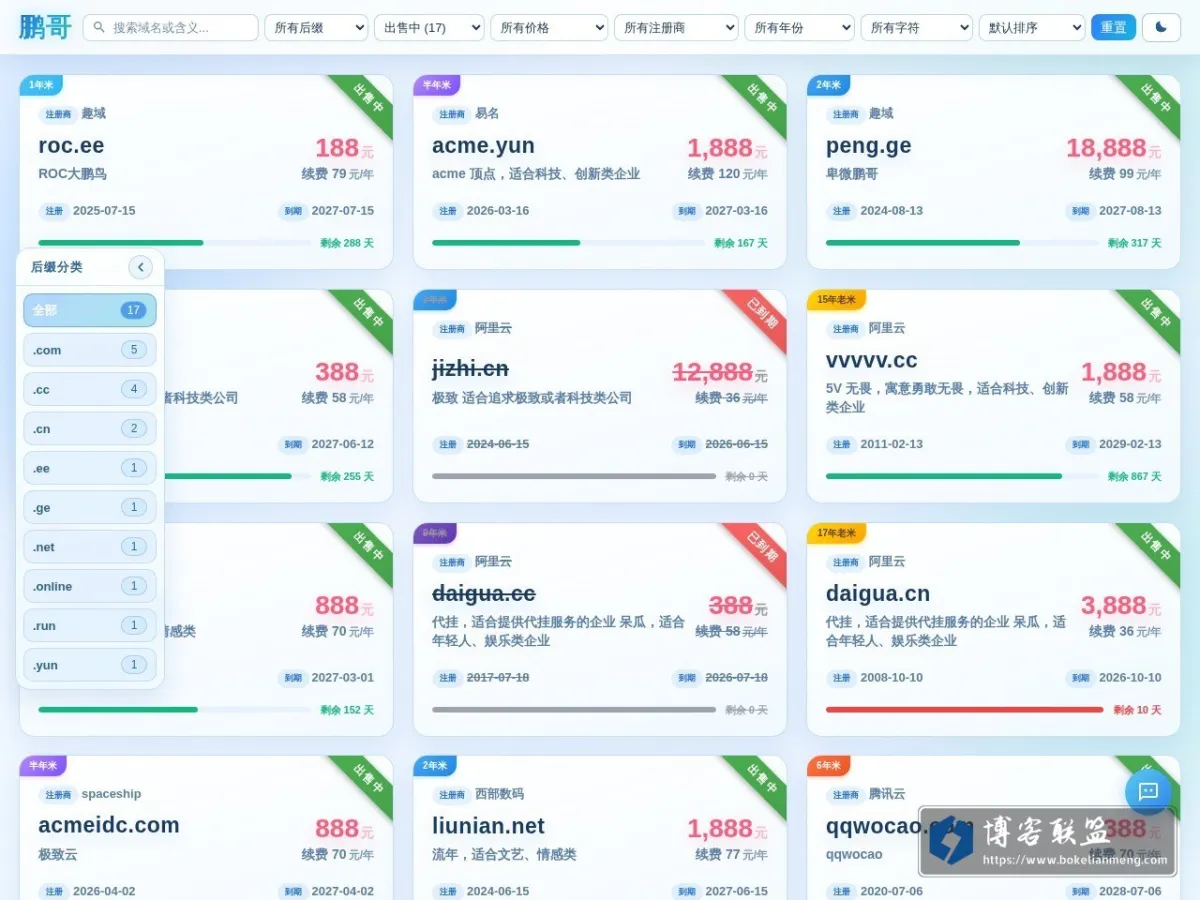Click the 趣域 registrar label on roc.ee
Viewport: 1200px width, 900px height.
[93, 114]
